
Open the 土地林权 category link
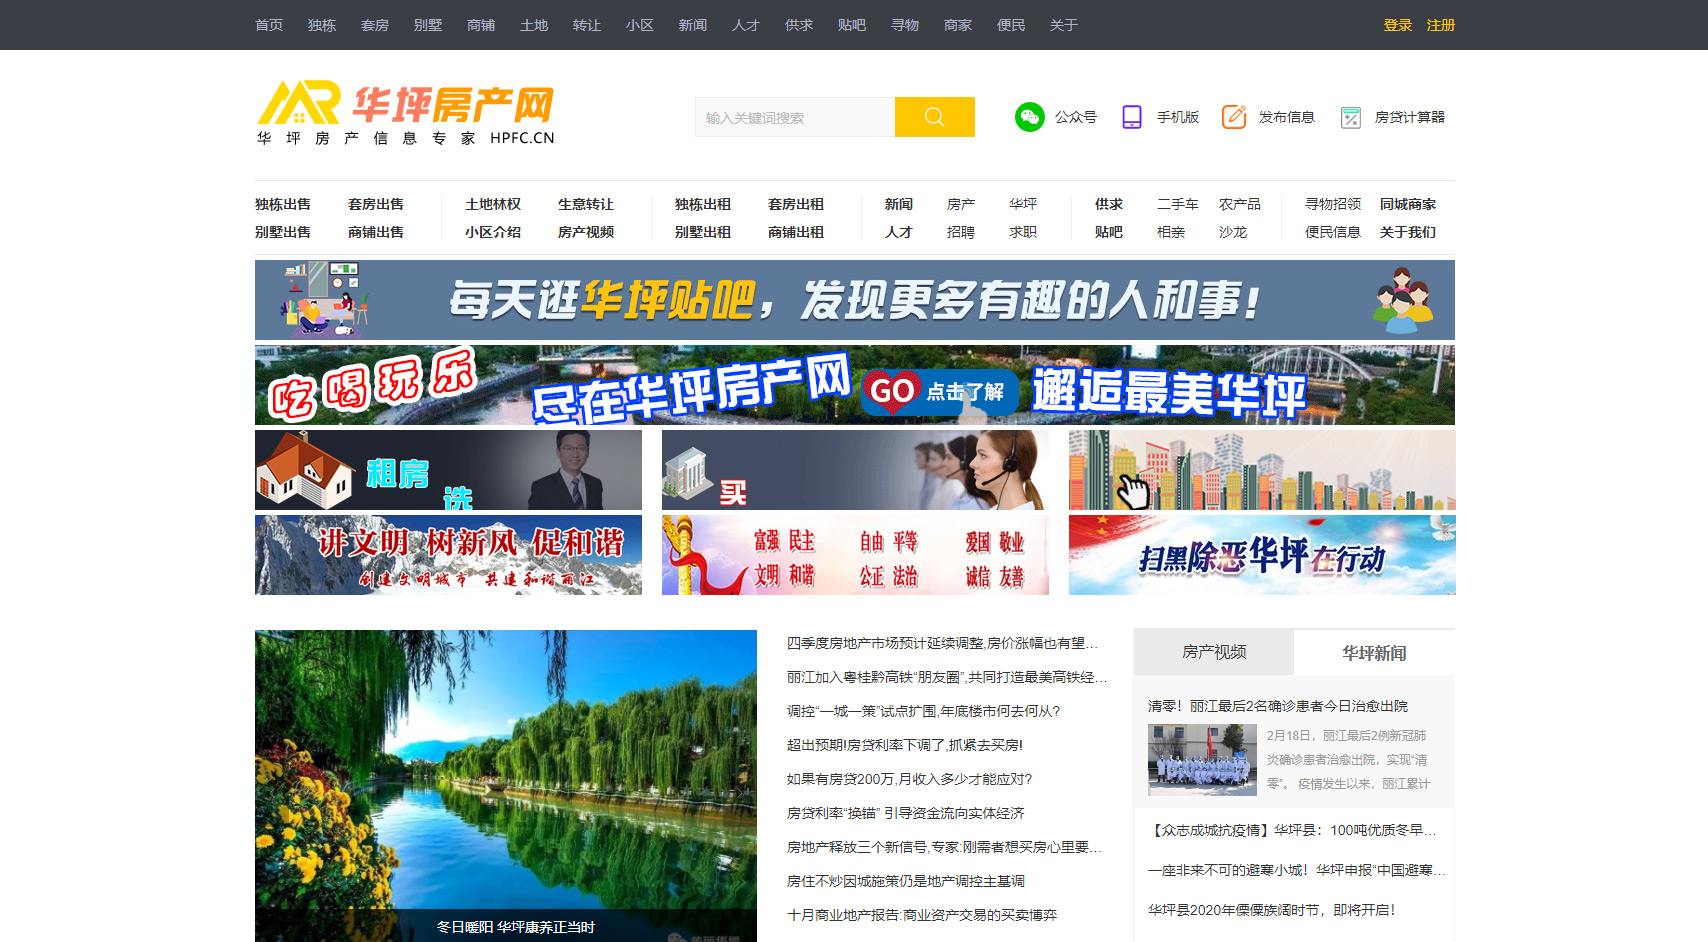[493, 204]
